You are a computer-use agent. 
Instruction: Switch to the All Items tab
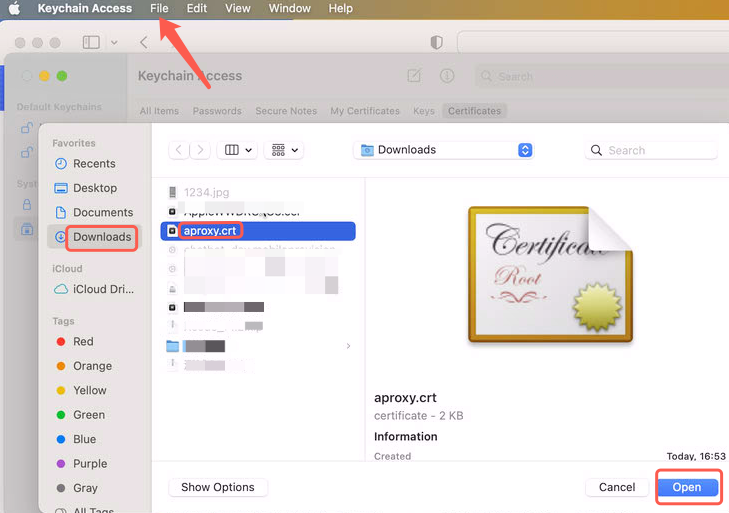(159, 111)
